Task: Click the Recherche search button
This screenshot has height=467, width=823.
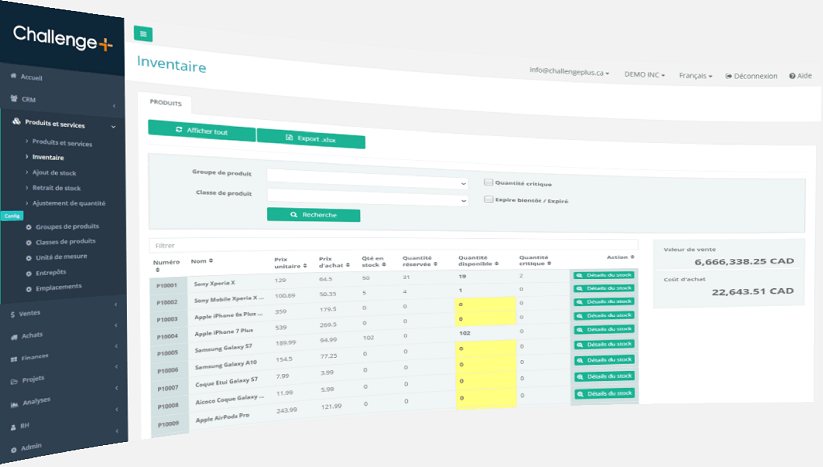Action: (313, 215)
